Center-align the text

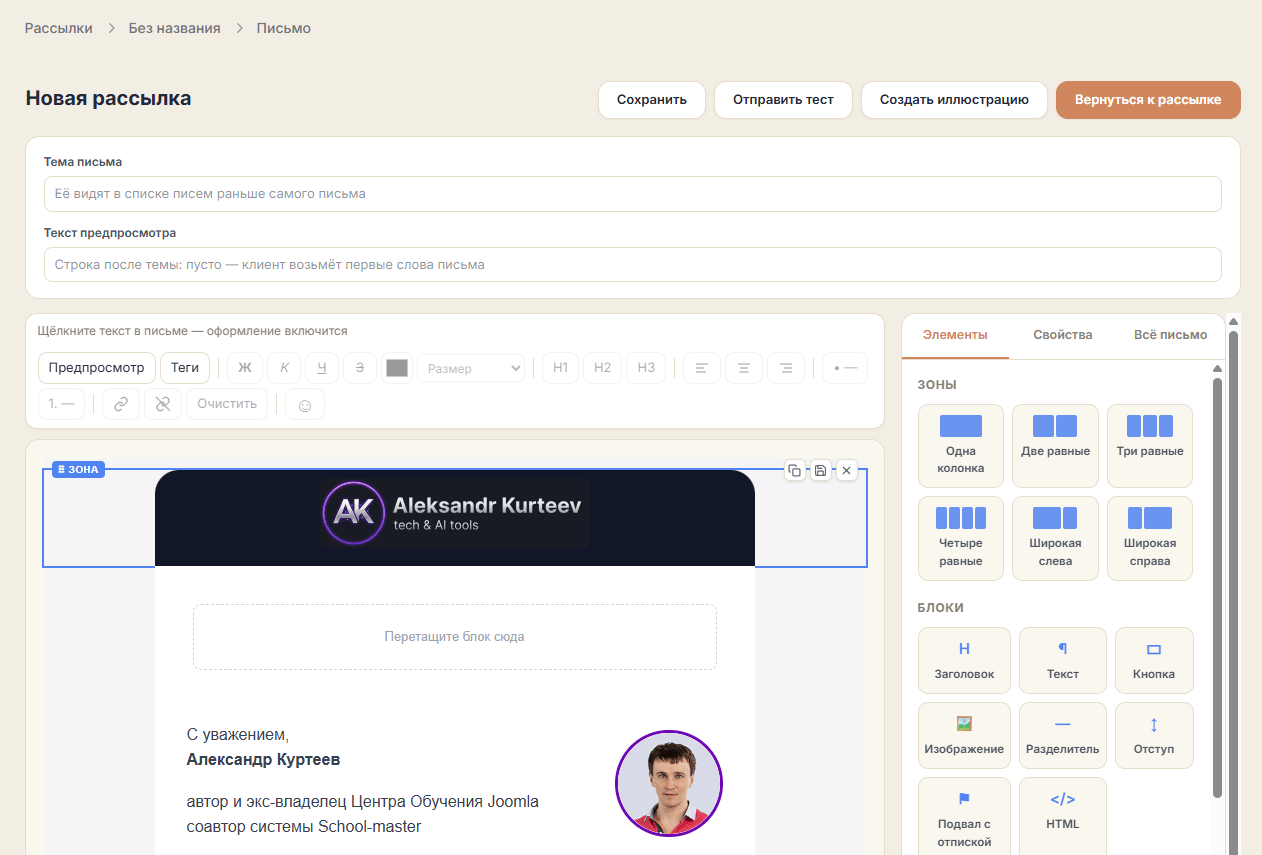744,368
